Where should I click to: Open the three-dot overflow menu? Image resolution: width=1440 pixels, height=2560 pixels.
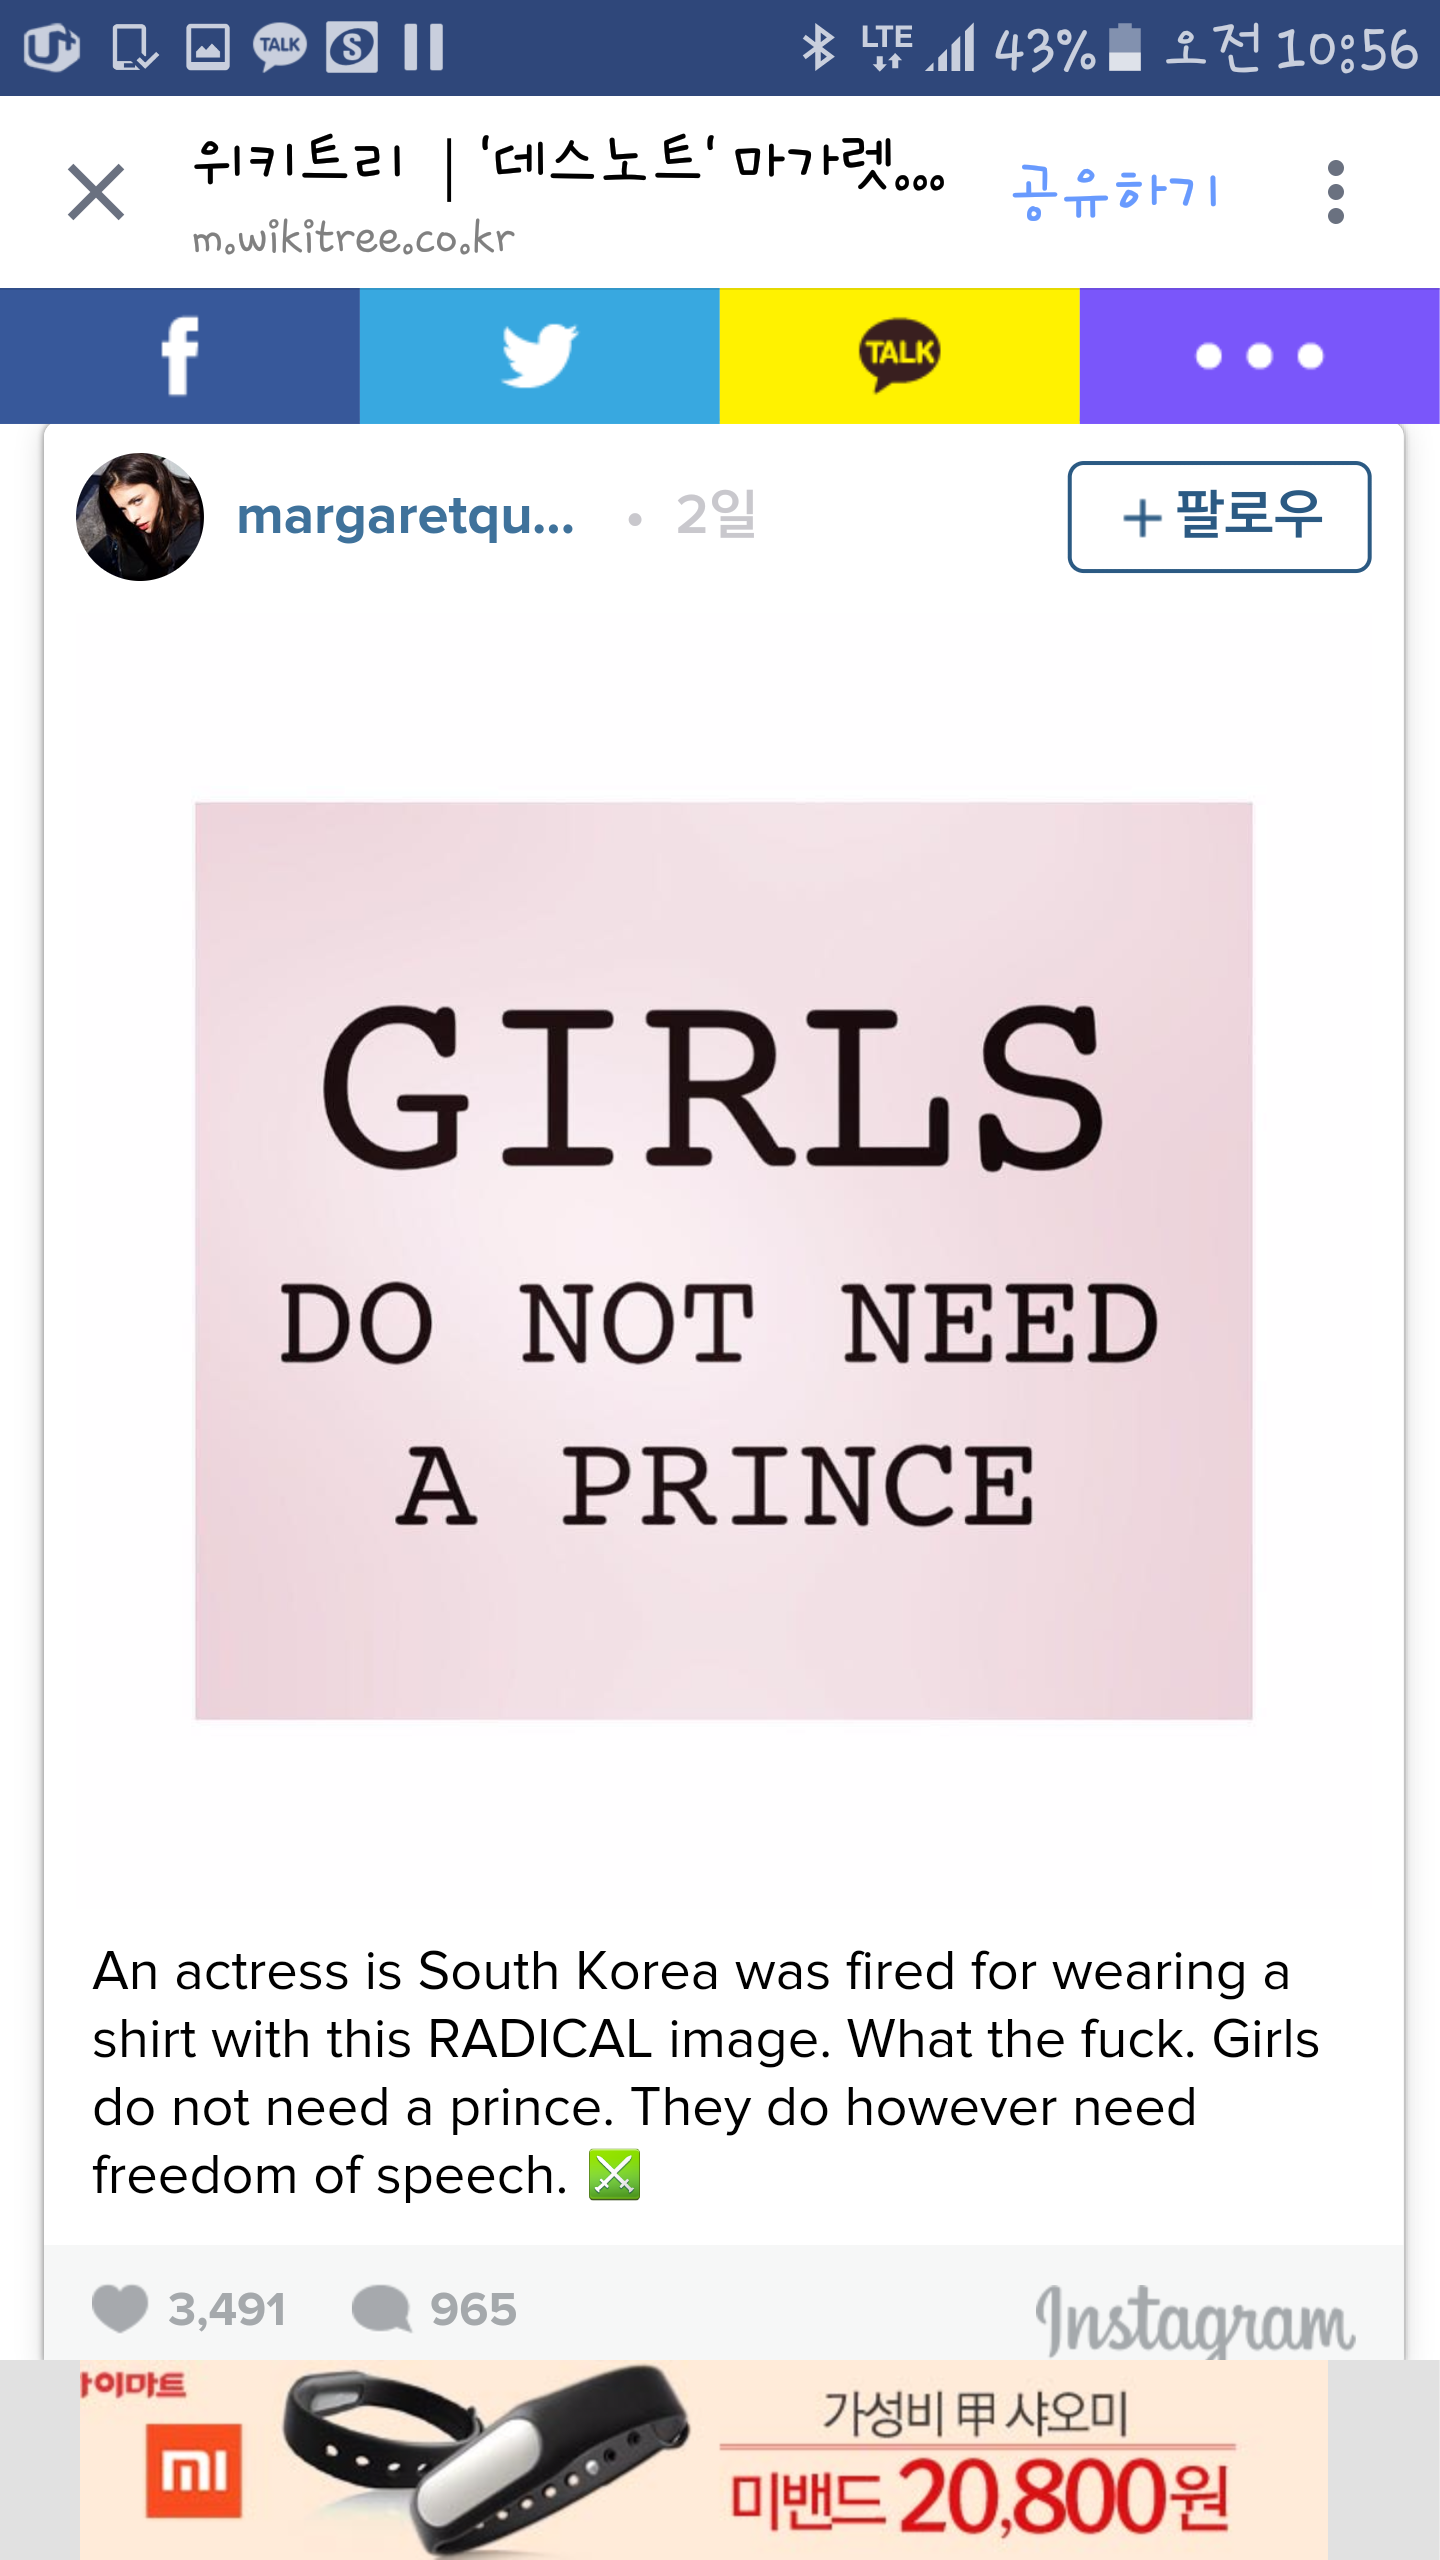coord(1335,191)
